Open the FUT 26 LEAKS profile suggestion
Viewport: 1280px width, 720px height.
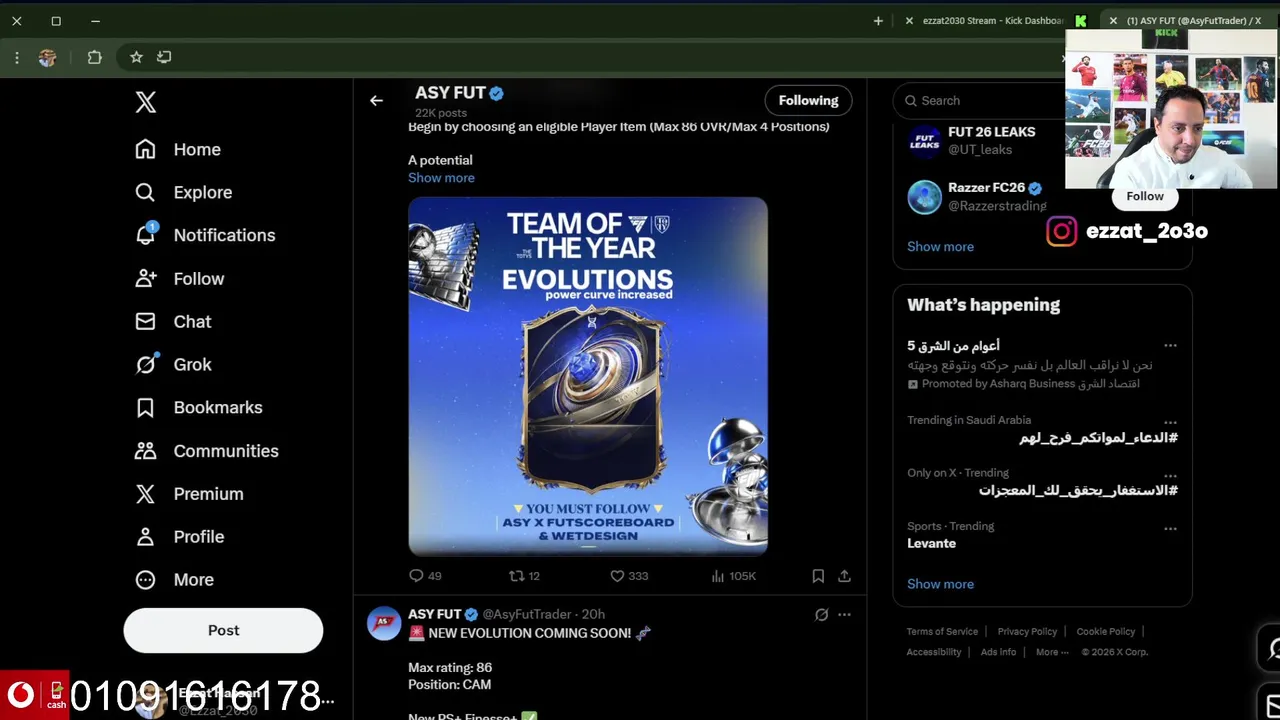click(x=991, y=132)
